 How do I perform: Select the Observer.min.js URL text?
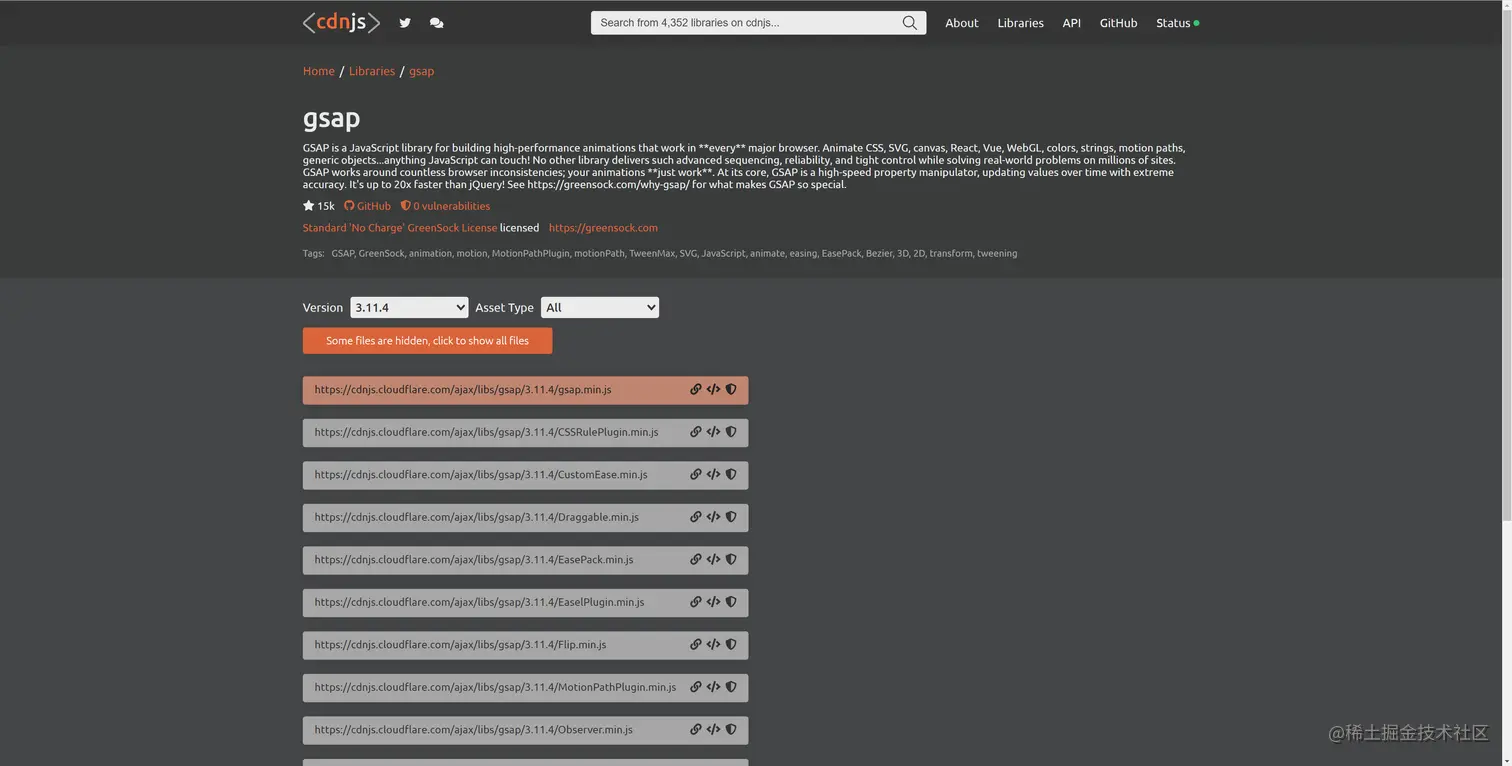pyautogui.click(x=473, y=730)
